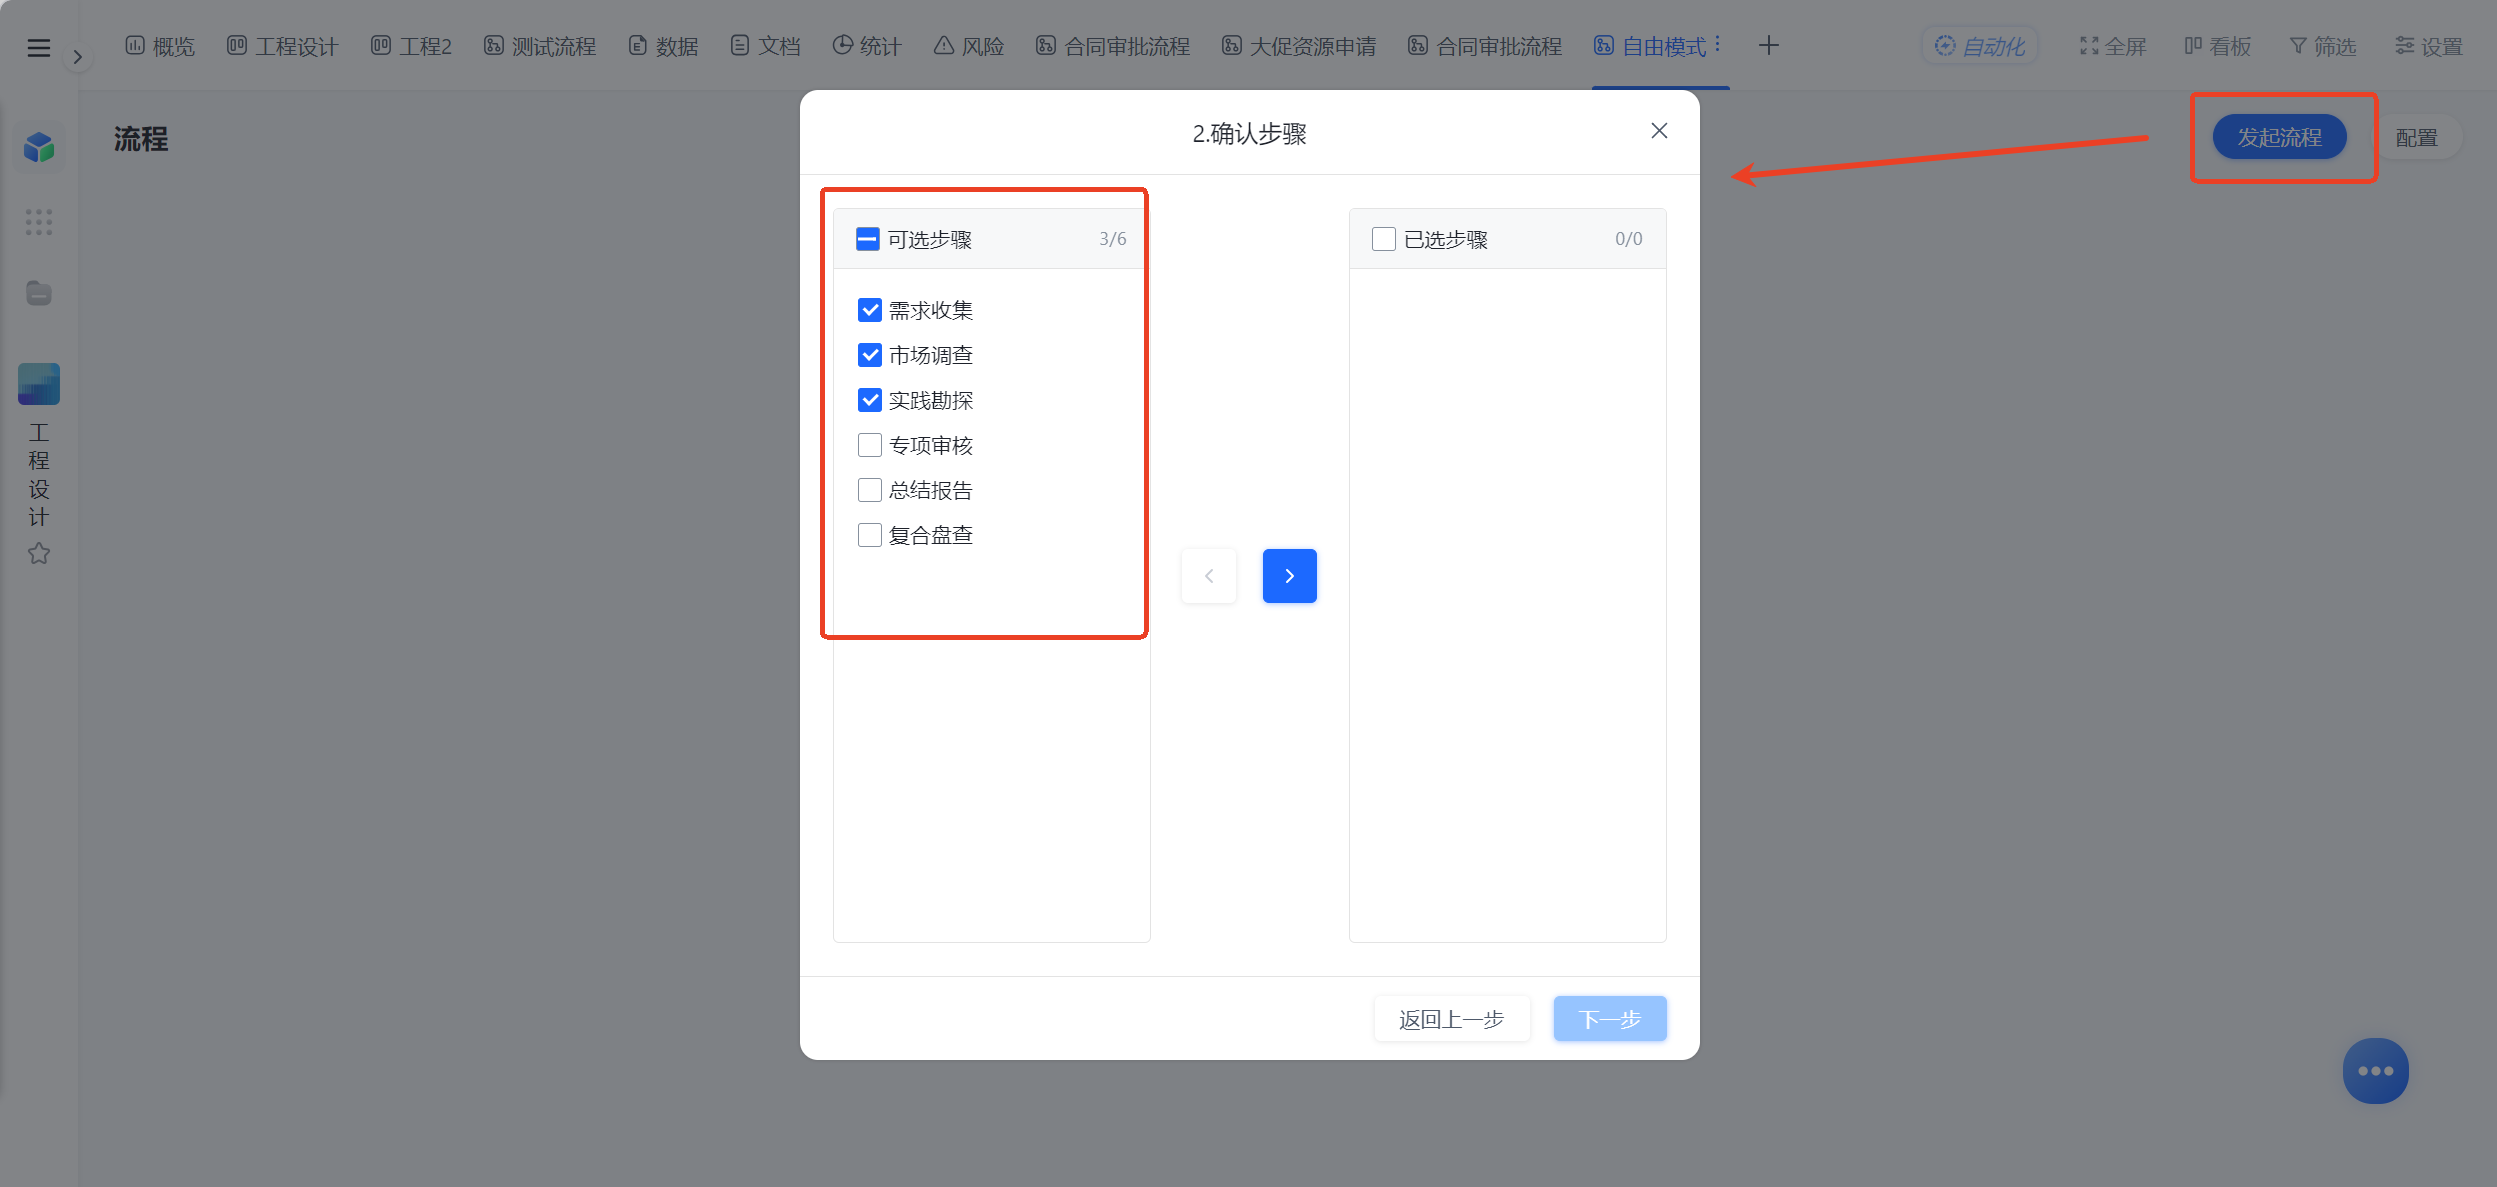The image size is (2497, 1187).
Task: Open the 概览 tab
Action: coord(160,46)
